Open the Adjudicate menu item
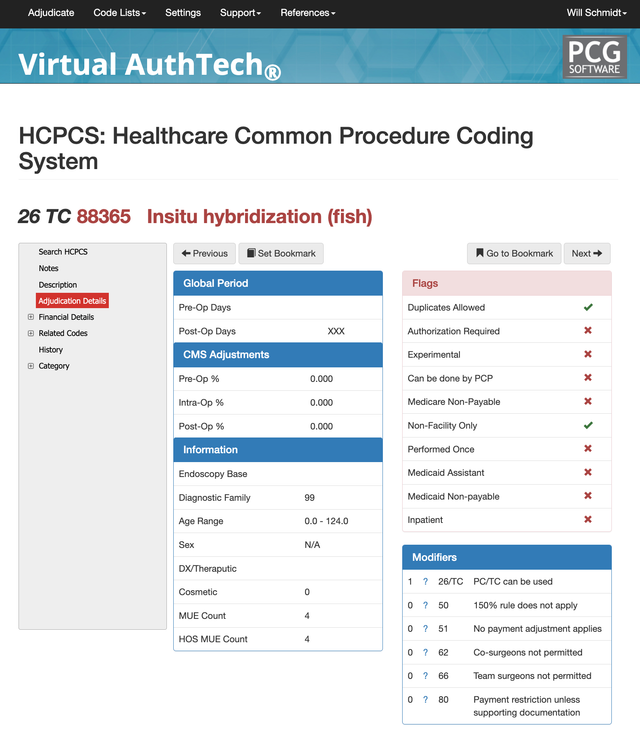 [51, 13]
